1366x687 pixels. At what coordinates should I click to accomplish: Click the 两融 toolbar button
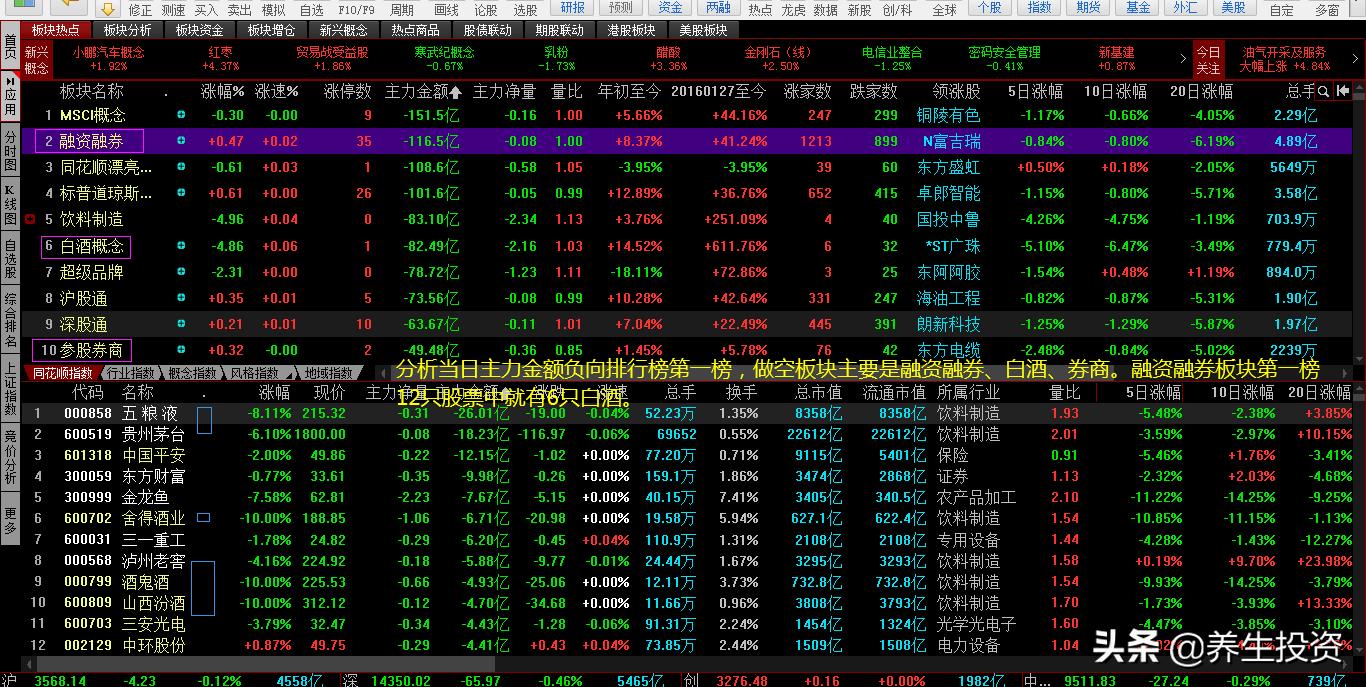point(718,8)
